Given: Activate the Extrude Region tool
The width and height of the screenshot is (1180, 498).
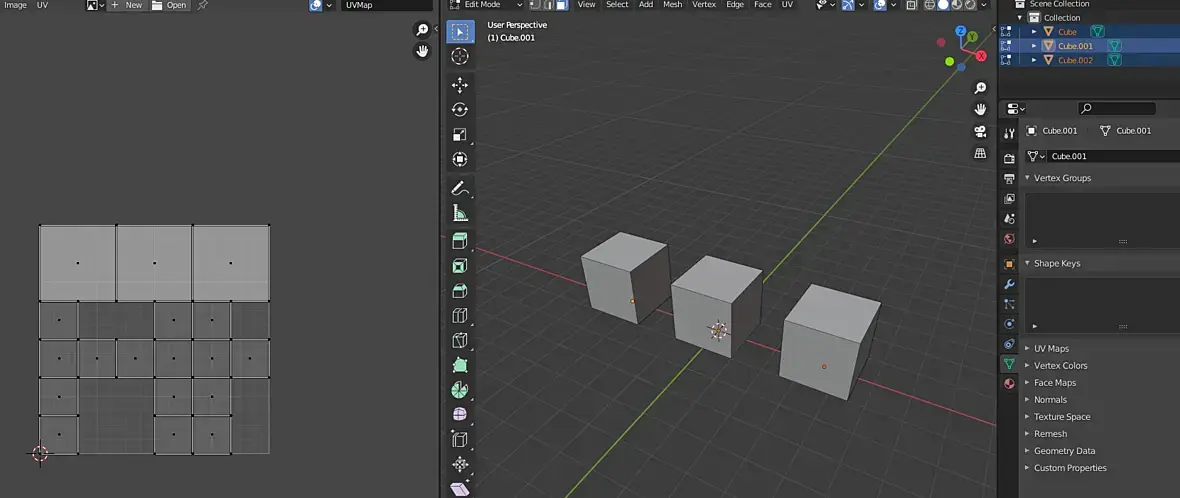Looking at the screenshot, I should [460, 241].
